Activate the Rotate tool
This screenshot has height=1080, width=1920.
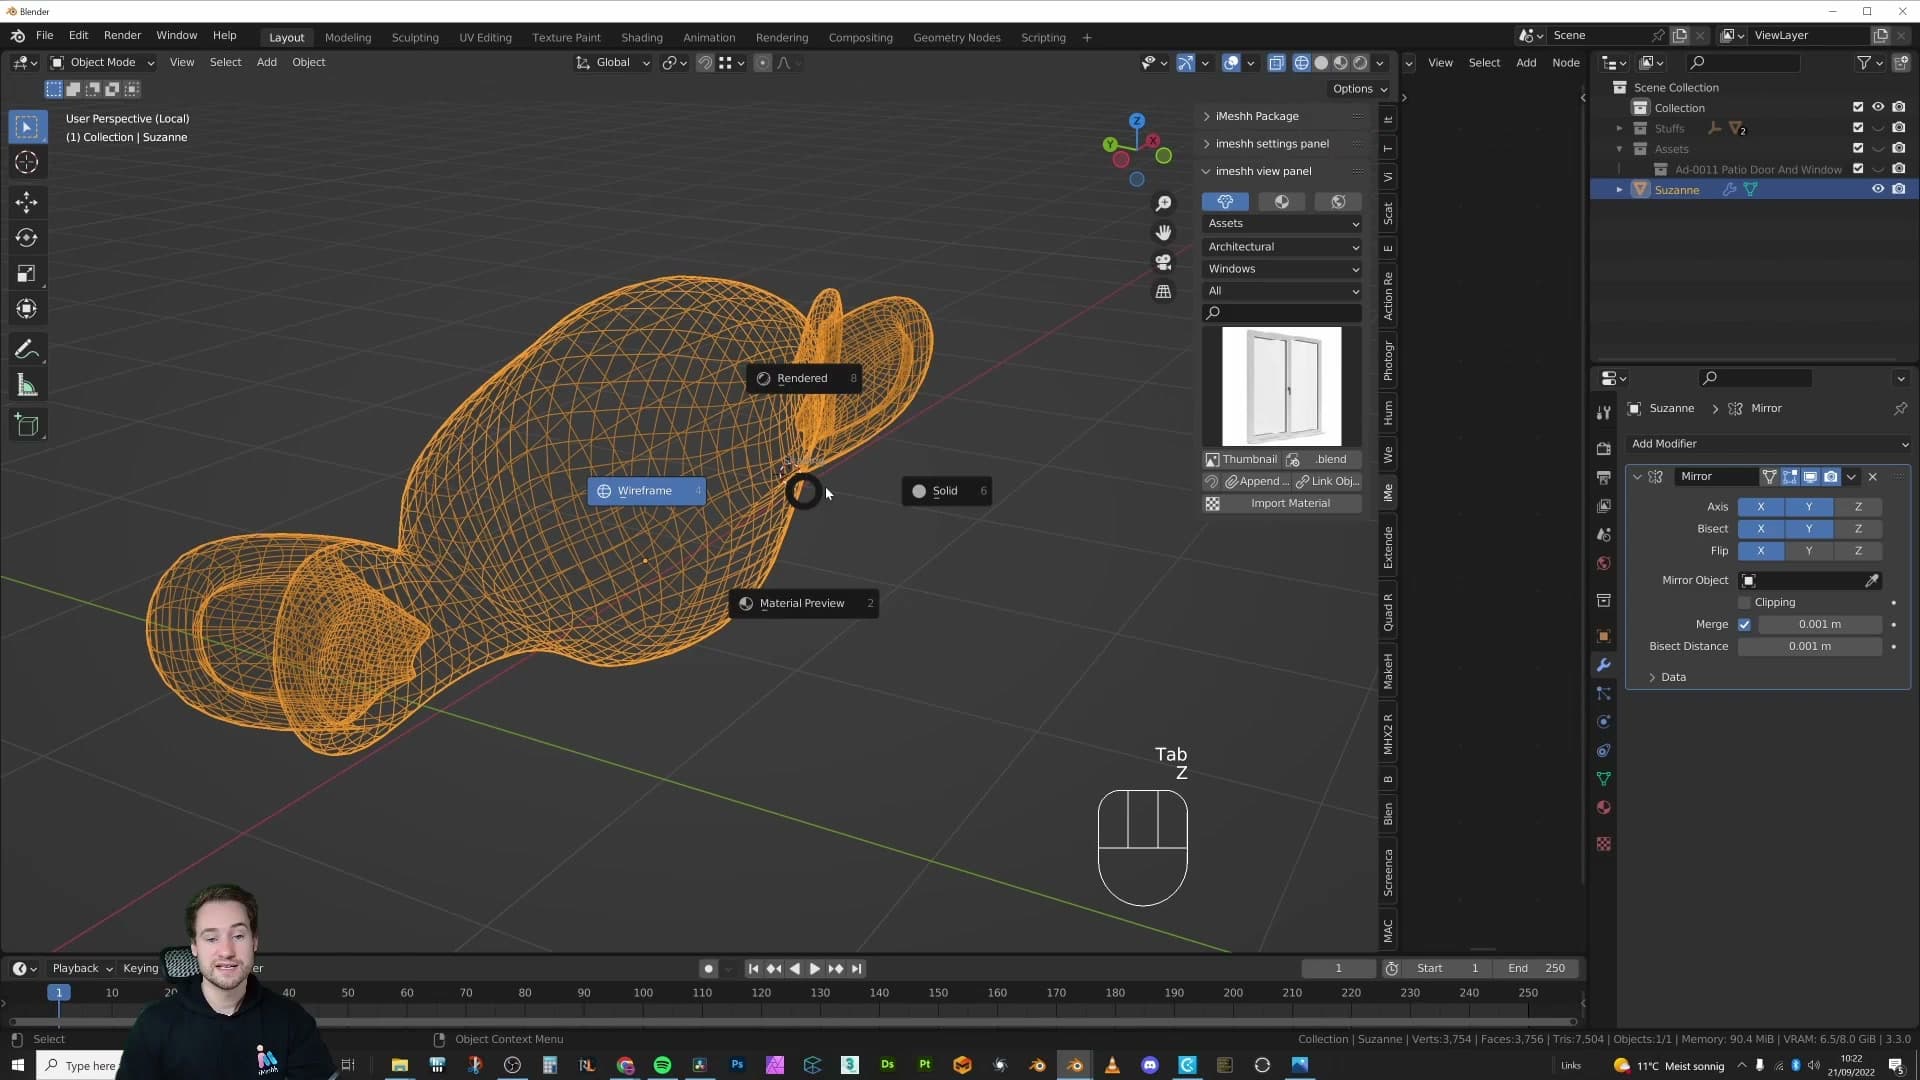(27, 238)
